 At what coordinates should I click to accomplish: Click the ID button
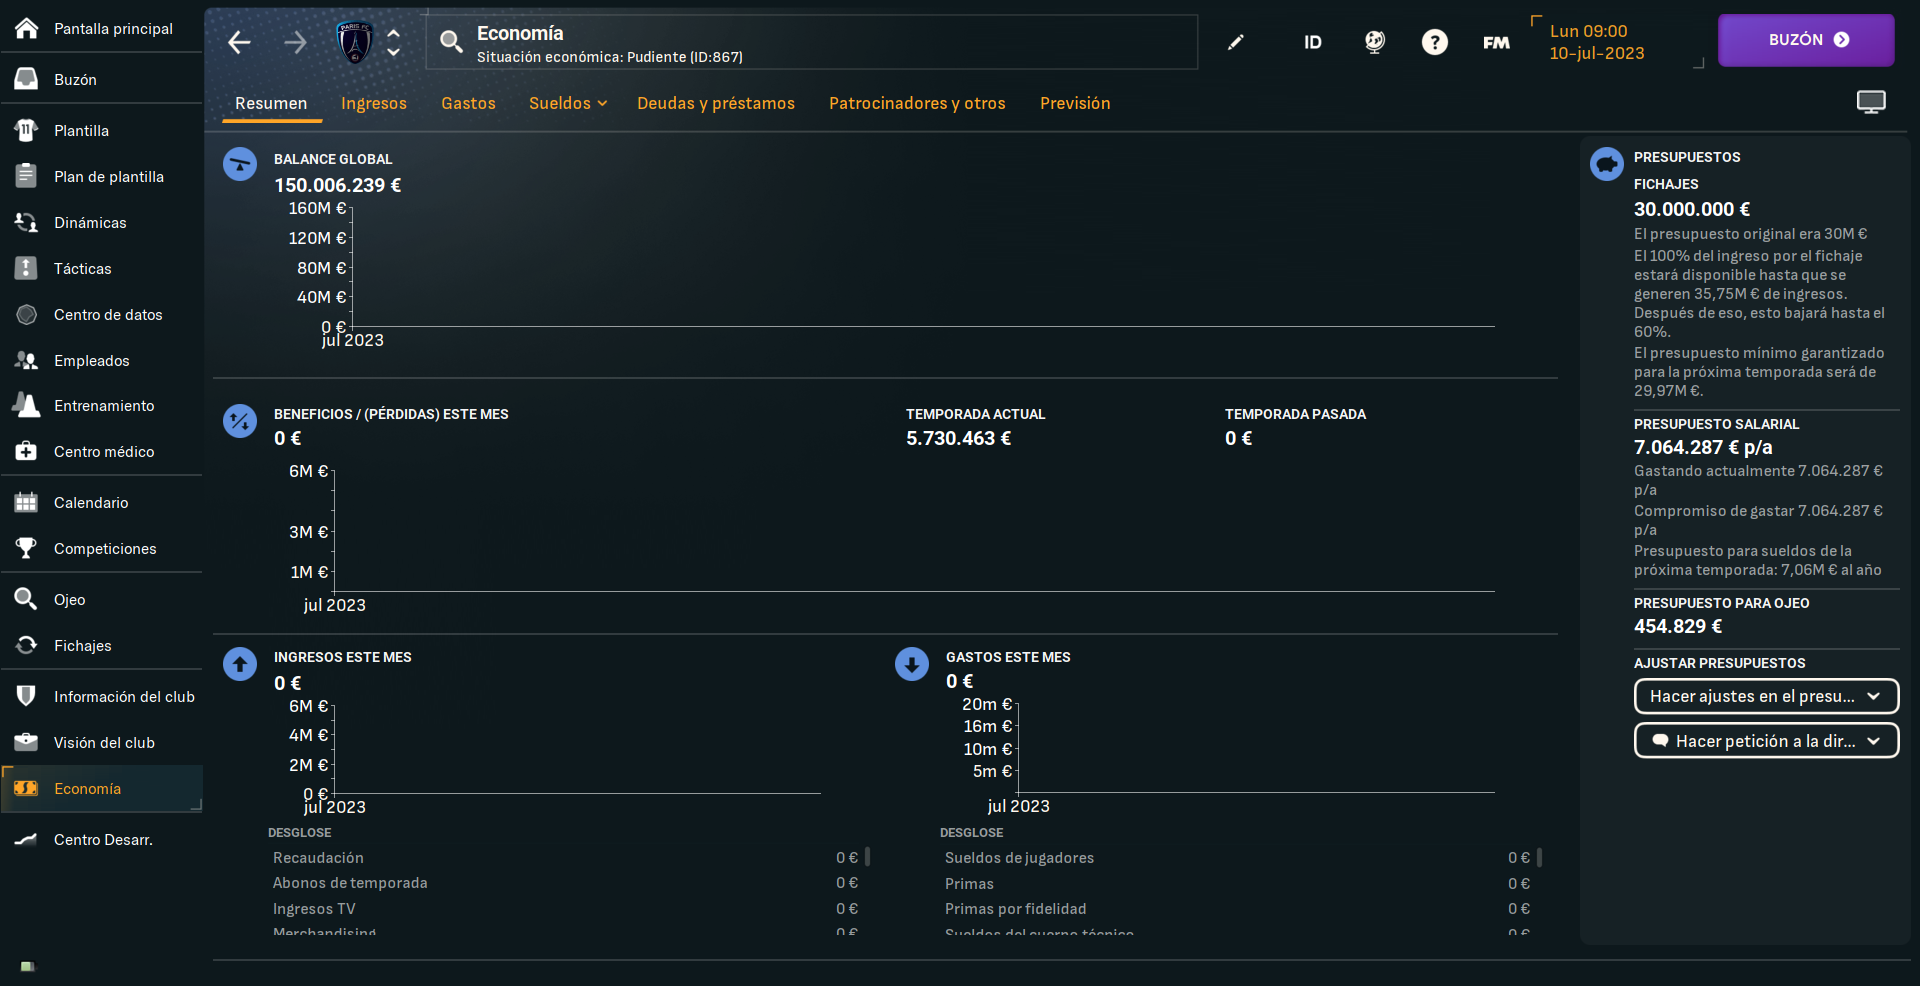[1312, 42]
